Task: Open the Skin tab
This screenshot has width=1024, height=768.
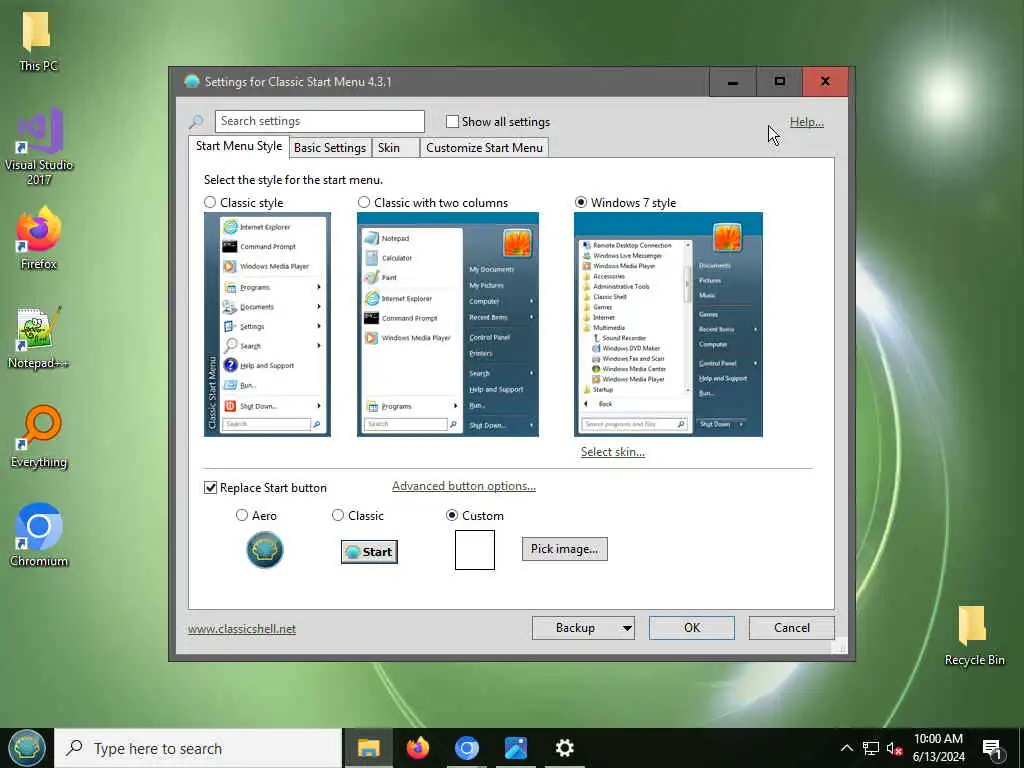Action: 395,148
